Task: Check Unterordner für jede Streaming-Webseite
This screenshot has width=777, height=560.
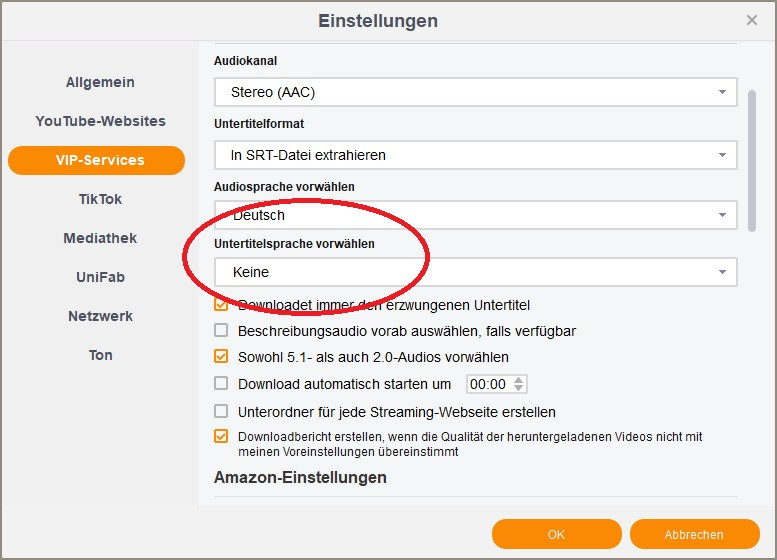Action: coord(221,412)
